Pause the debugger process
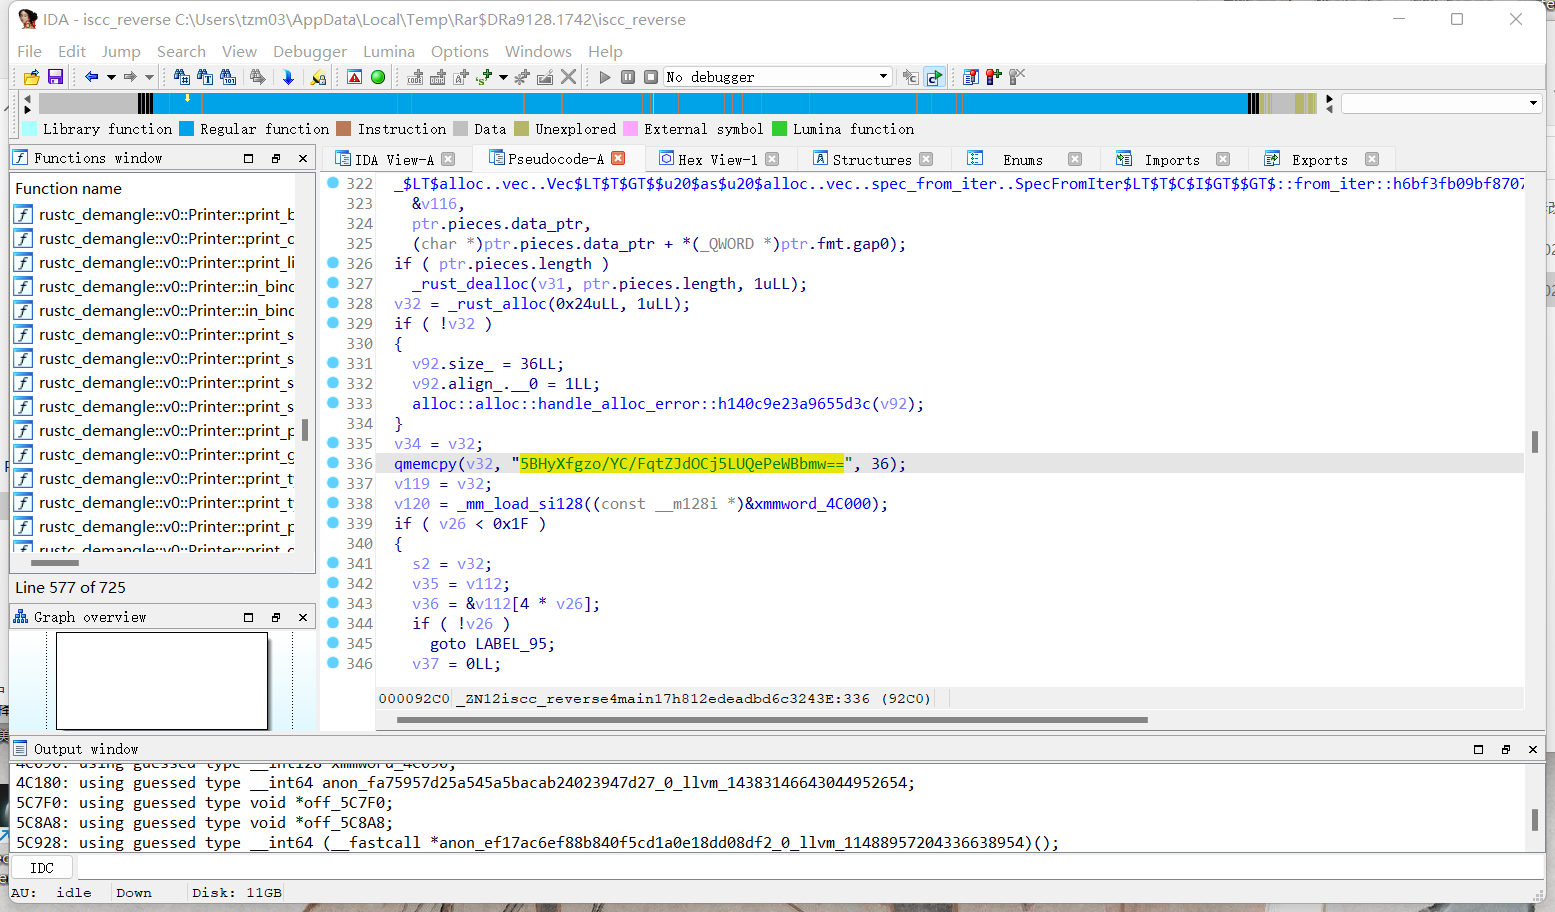 [628, 77]
